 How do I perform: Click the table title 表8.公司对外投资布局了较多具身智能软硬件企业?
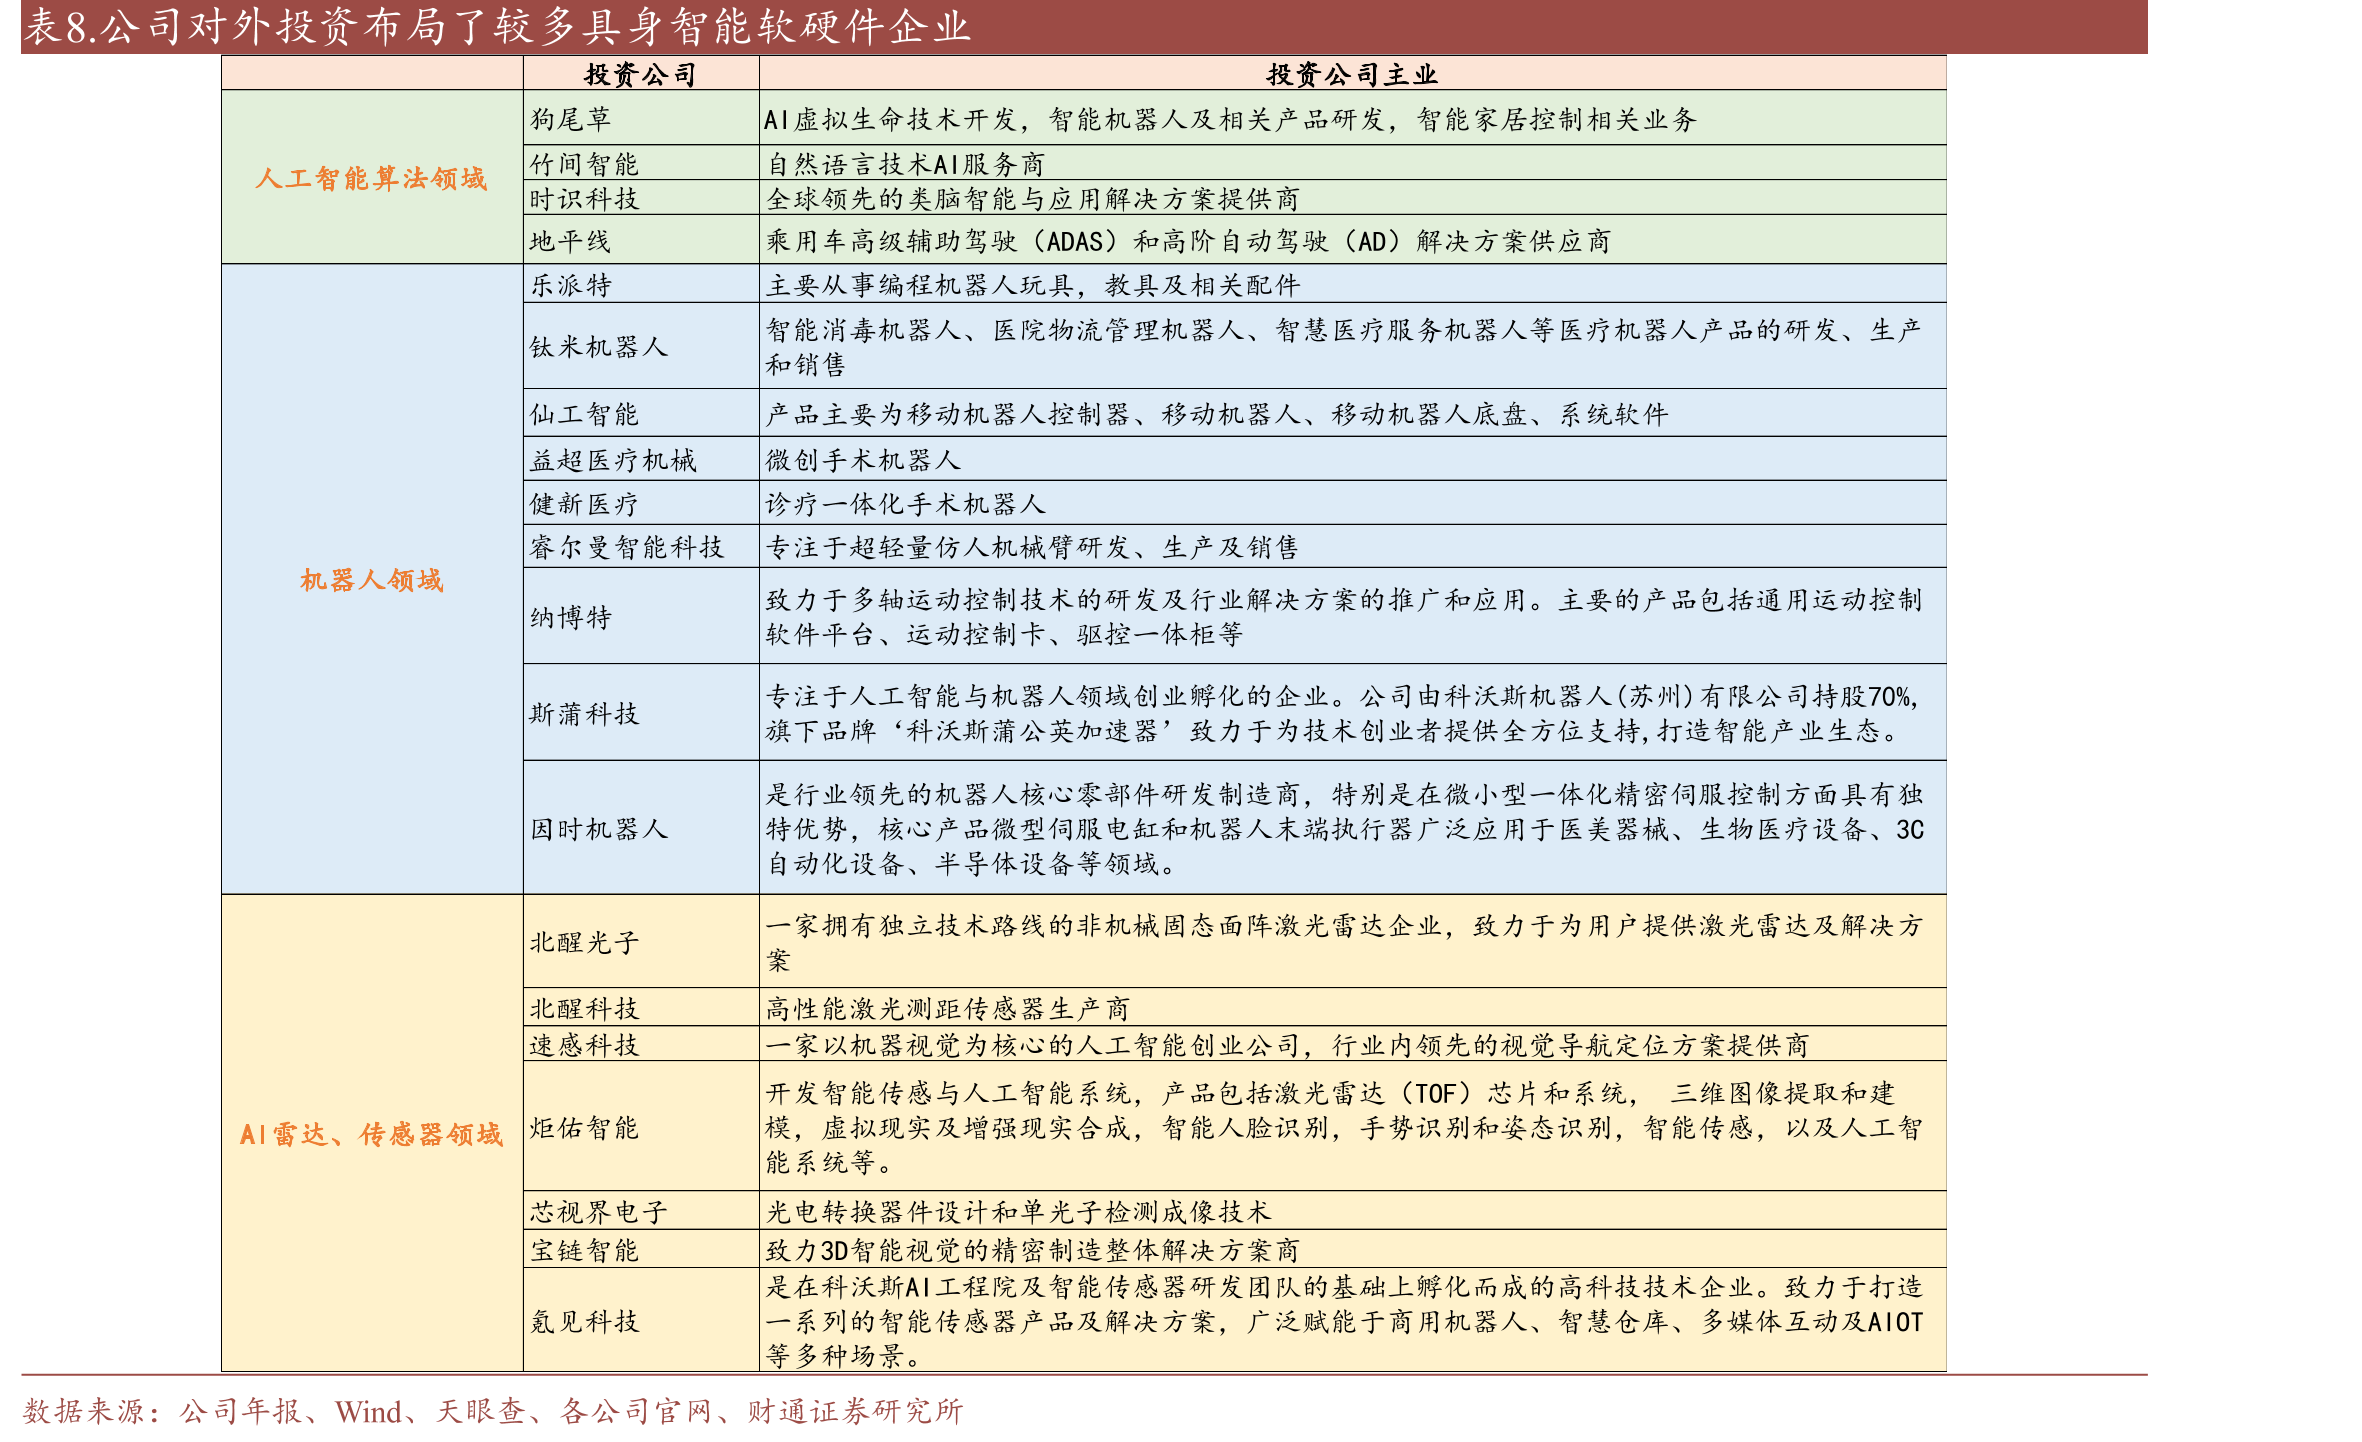tap(497, 26)
